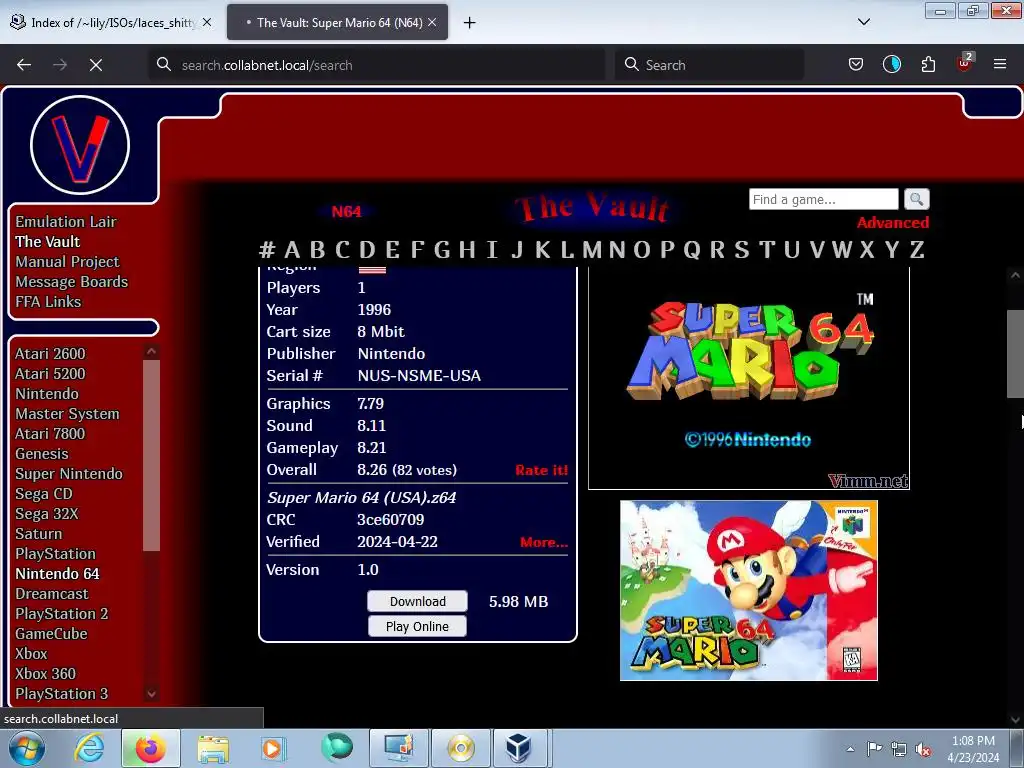Click the green globe taskbar icon
The height and width of the screenshot is (768, 1024).
tap(337, 748)
